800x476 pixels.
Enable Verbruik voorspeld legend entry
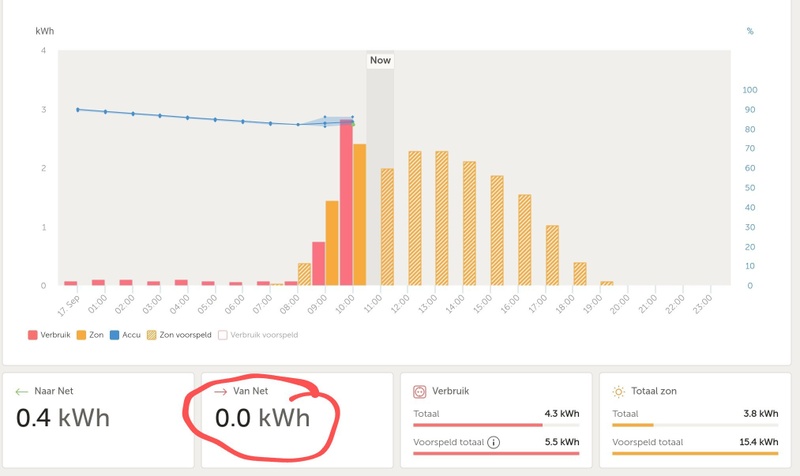point(258,335)
